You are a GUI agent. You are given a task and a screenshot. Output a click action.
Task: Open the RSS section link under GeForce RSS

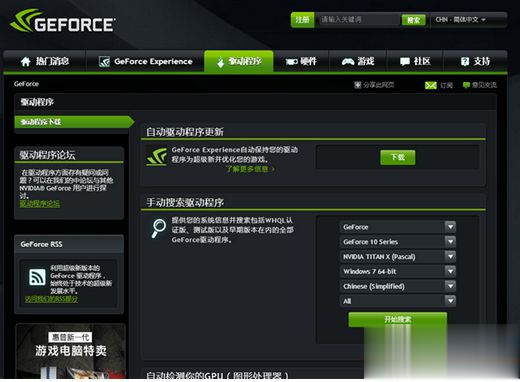(x=51, y=299)
